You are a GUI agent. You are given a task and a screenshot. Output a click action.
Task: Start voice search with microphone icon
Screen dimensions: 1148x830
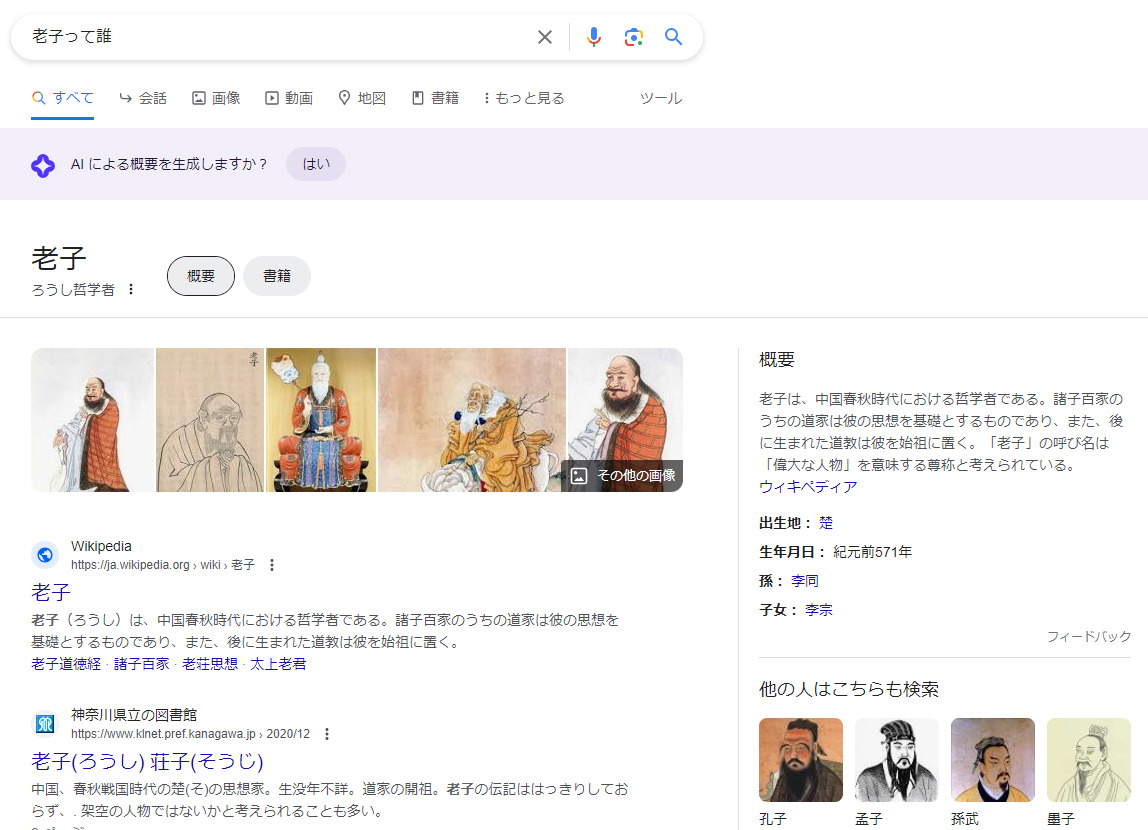click(594, 37)
